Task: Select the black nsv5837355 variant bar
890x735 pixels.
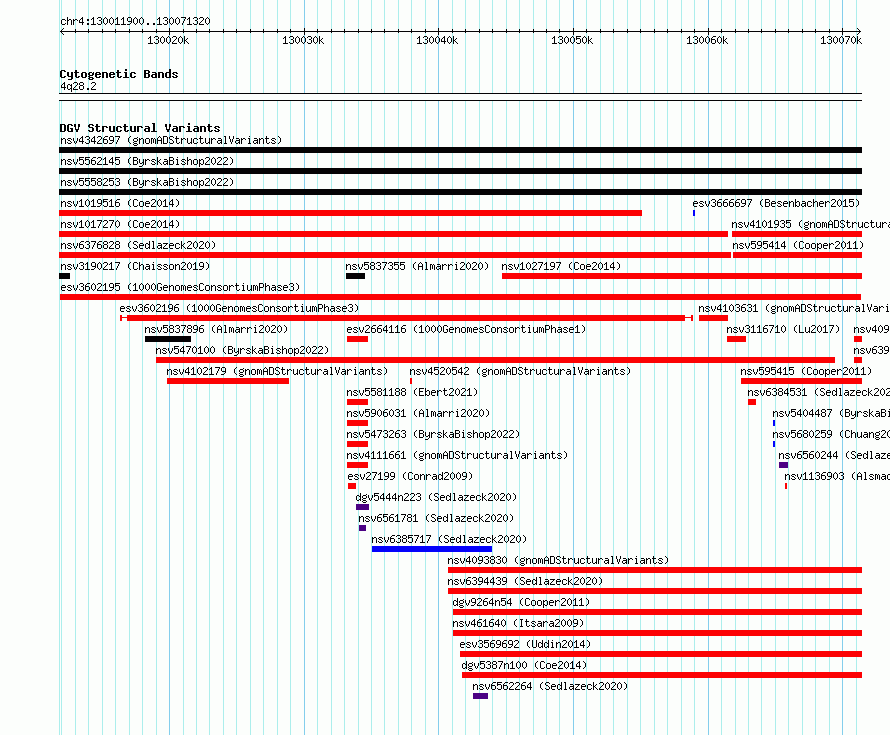Action: click(x=355, y=276)
